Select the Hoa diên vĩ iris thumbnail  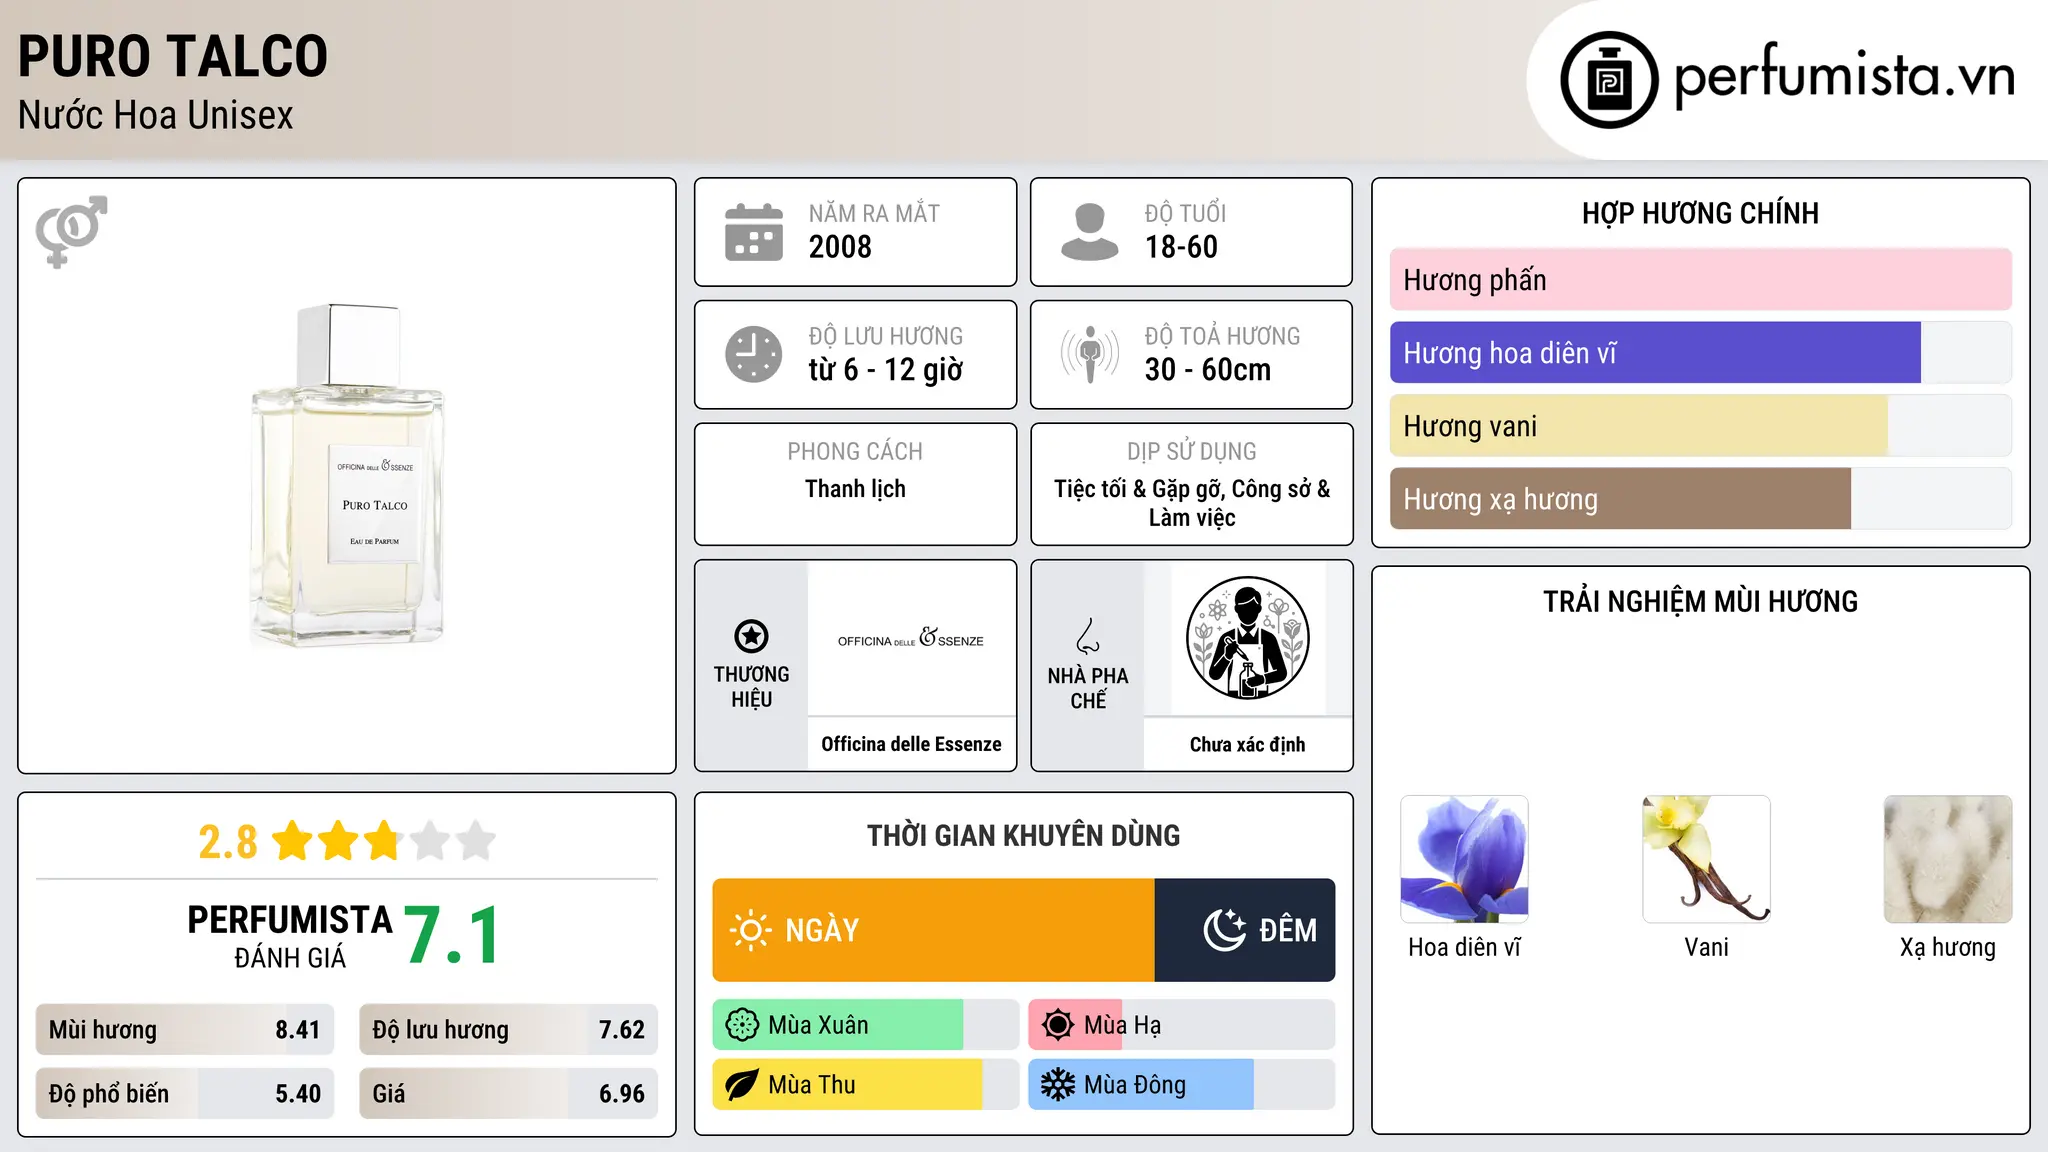[x=1464, y=859]
